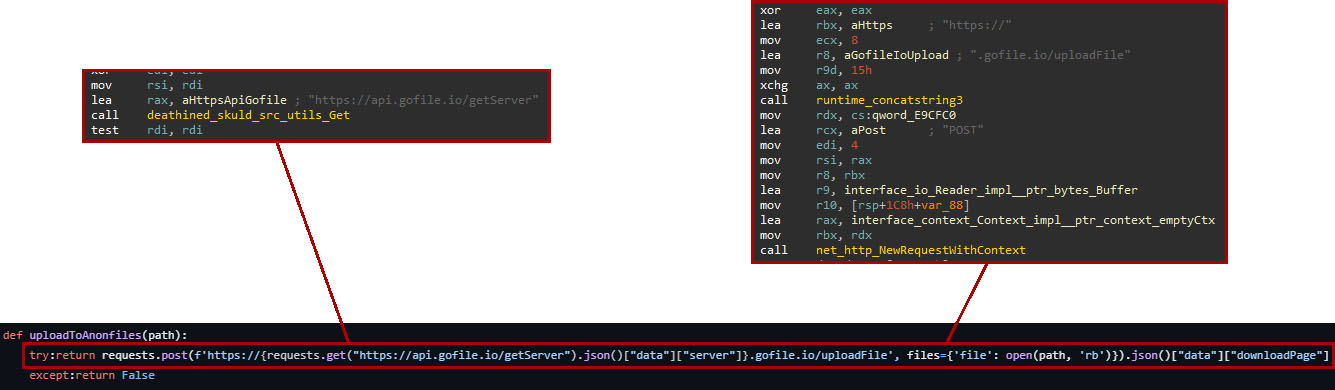This screenshot has height=390, width=1335.
Task: Click the line 'test rdi, rdi'
Action: coord(146,131)
